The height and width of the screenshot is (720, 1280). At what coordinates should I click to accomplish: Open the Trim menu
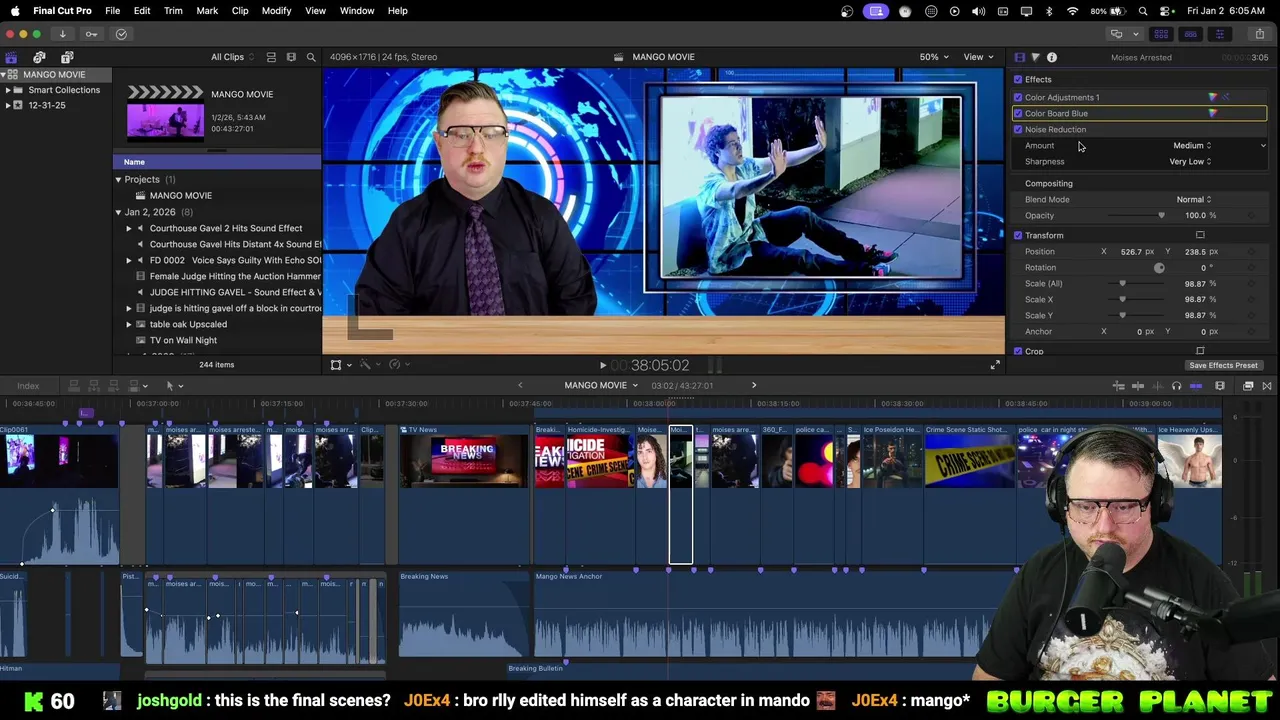pyautogui.click(x=173, y=11)
